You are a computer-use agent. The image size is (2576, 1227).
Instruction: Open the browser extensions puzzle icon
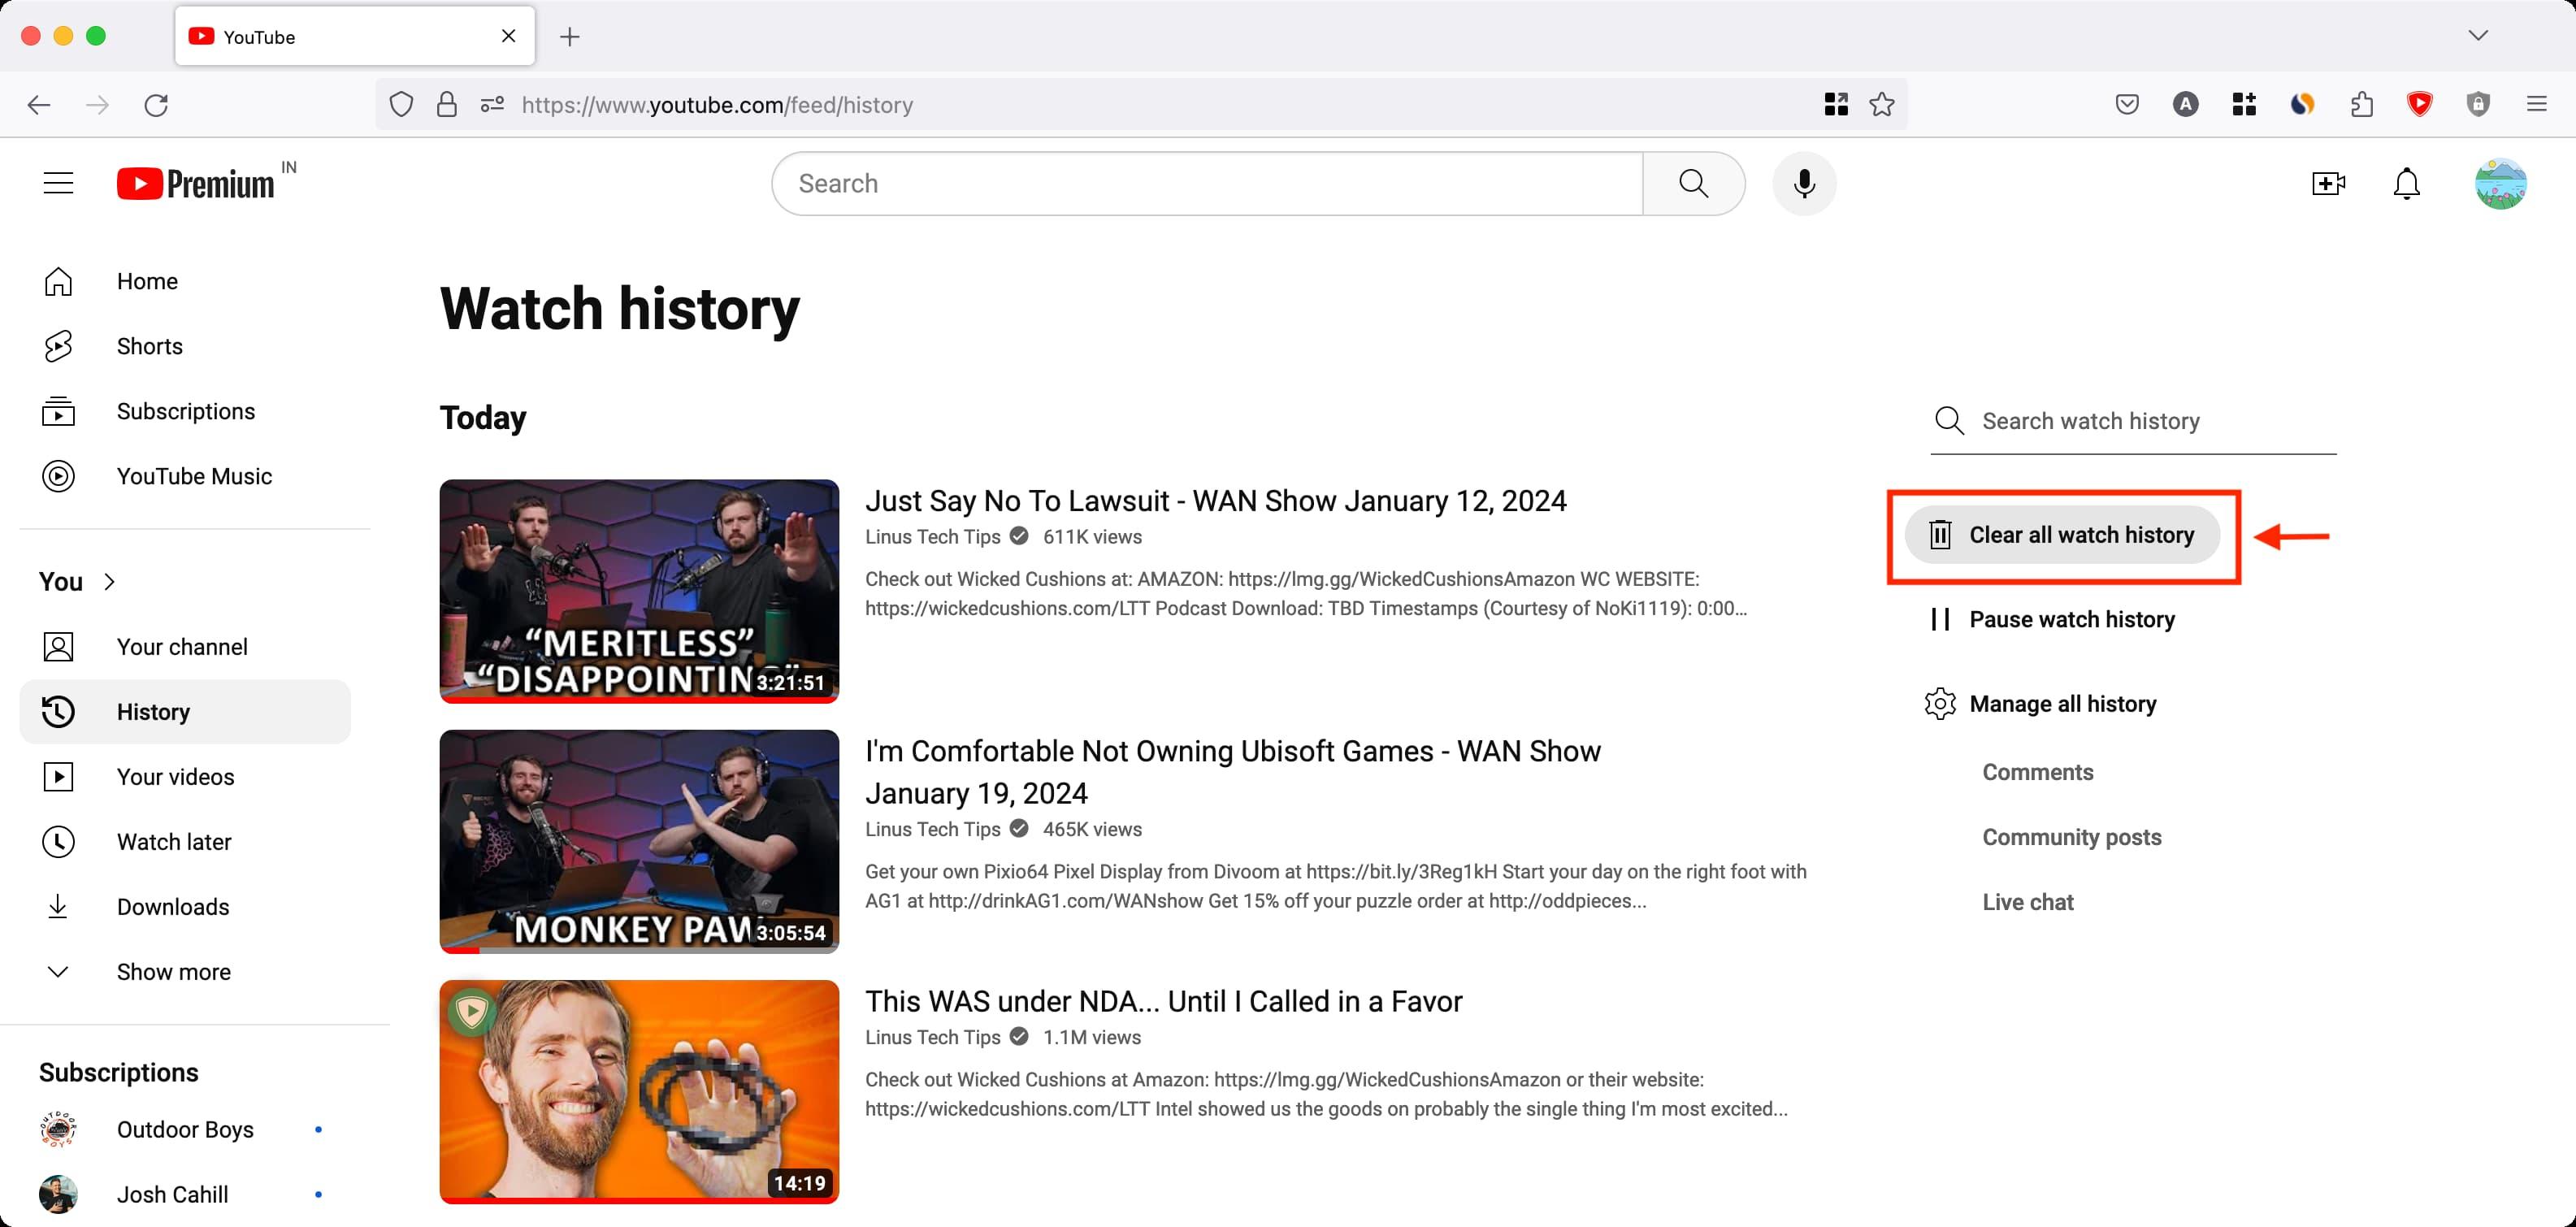pos(2361,105)
